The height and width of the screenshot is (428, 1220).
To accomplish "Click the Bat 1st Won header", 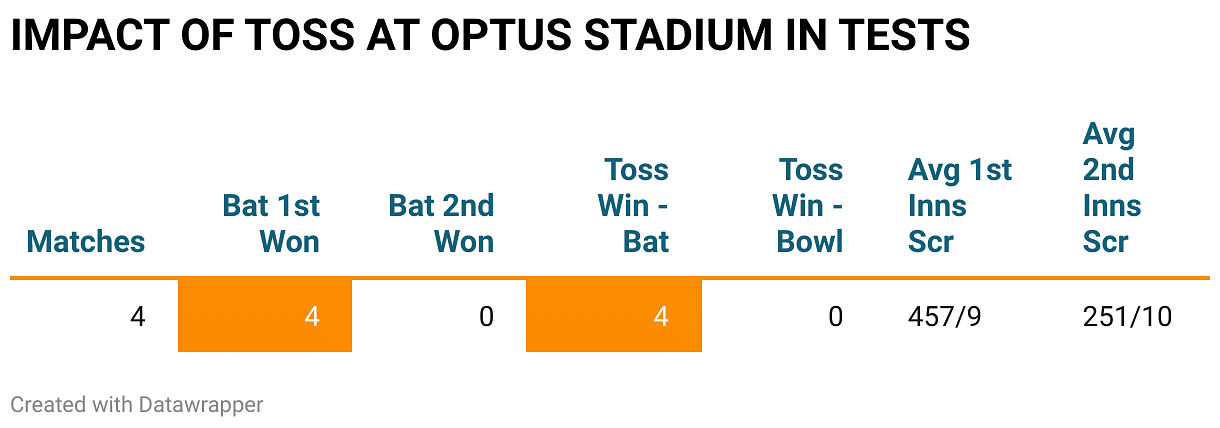I will click(x=271, y=223).
